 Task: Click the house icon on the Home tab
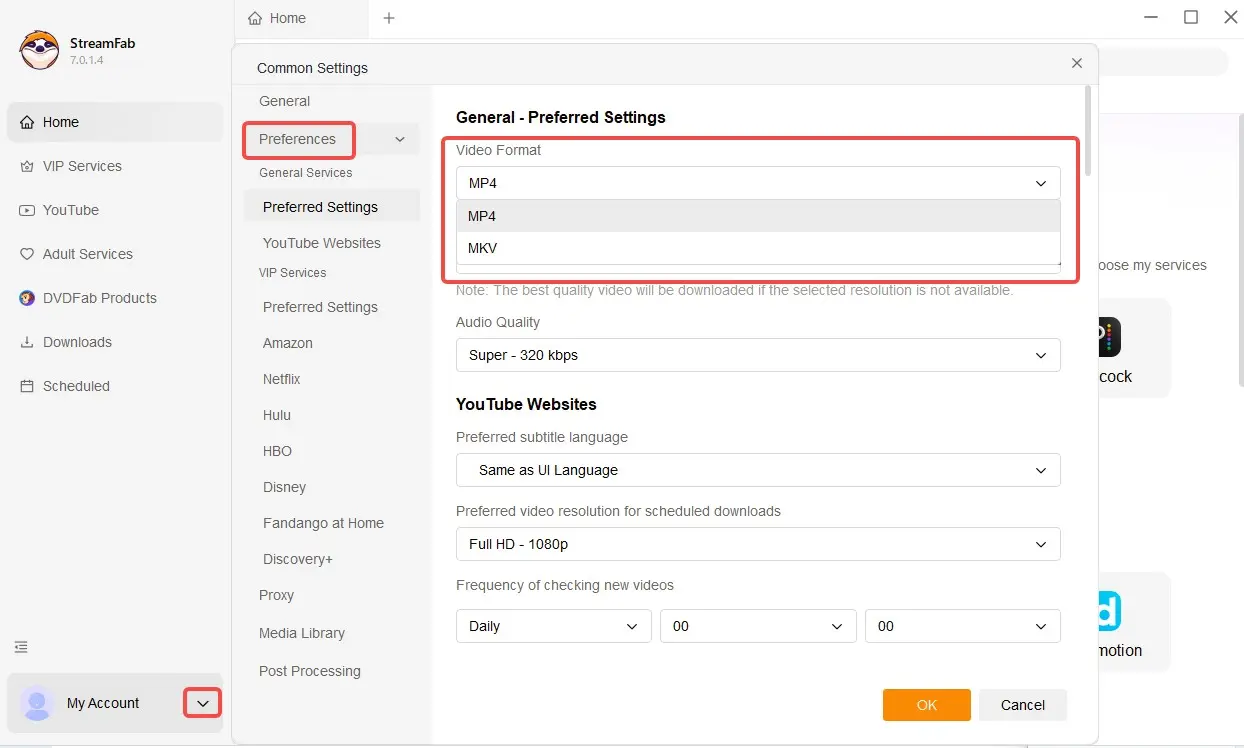(x=256, y=18)
